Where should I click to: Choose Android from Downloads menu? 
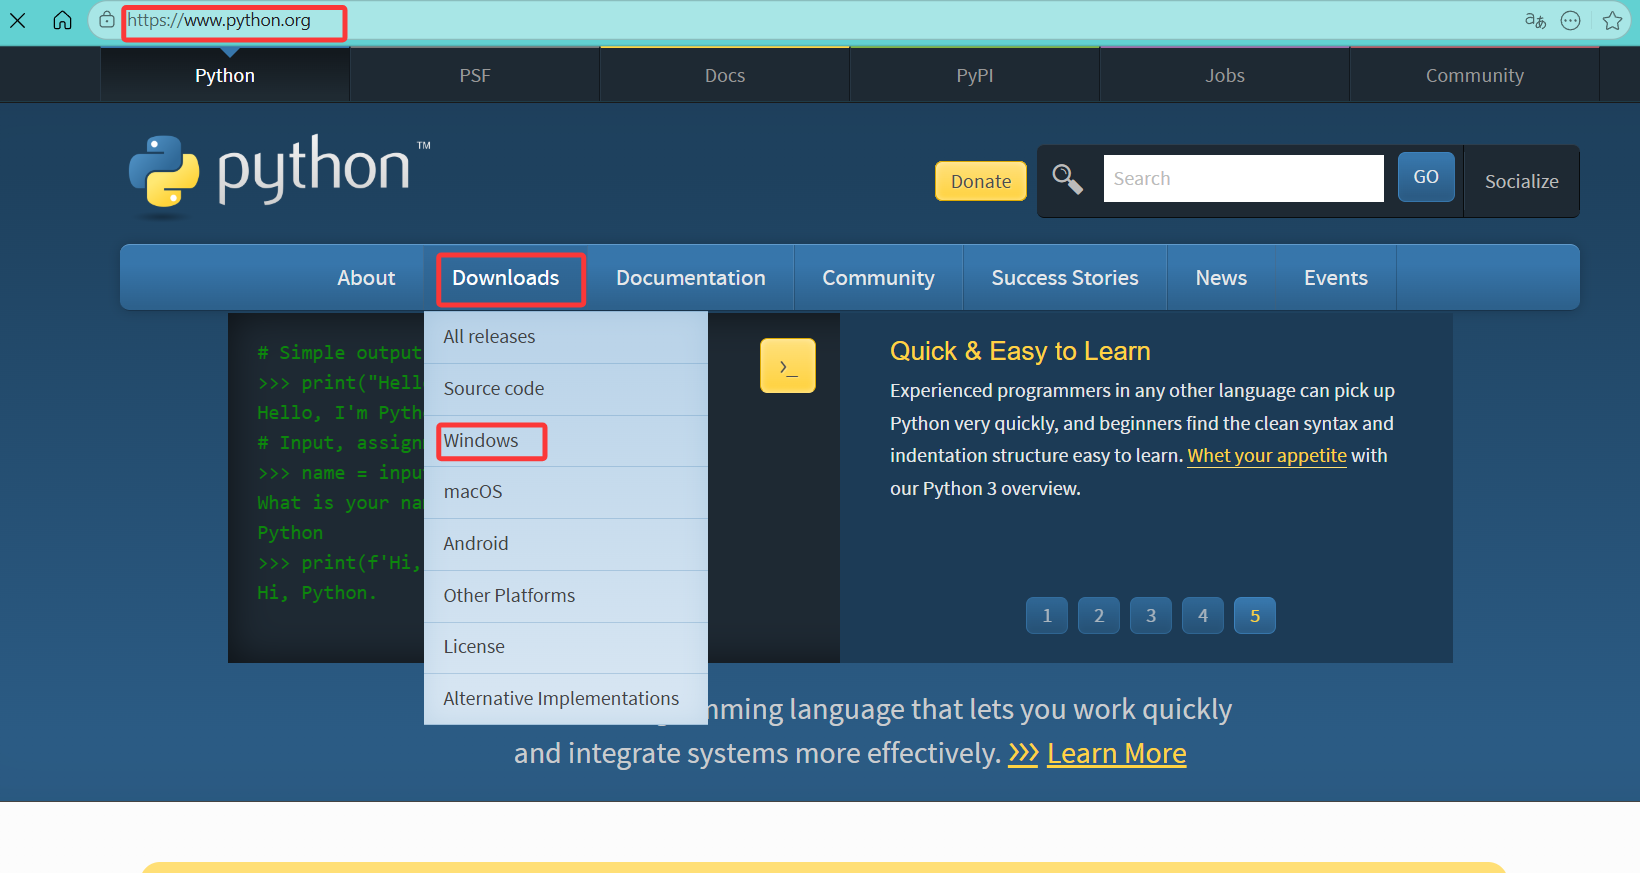pos(566,544)
